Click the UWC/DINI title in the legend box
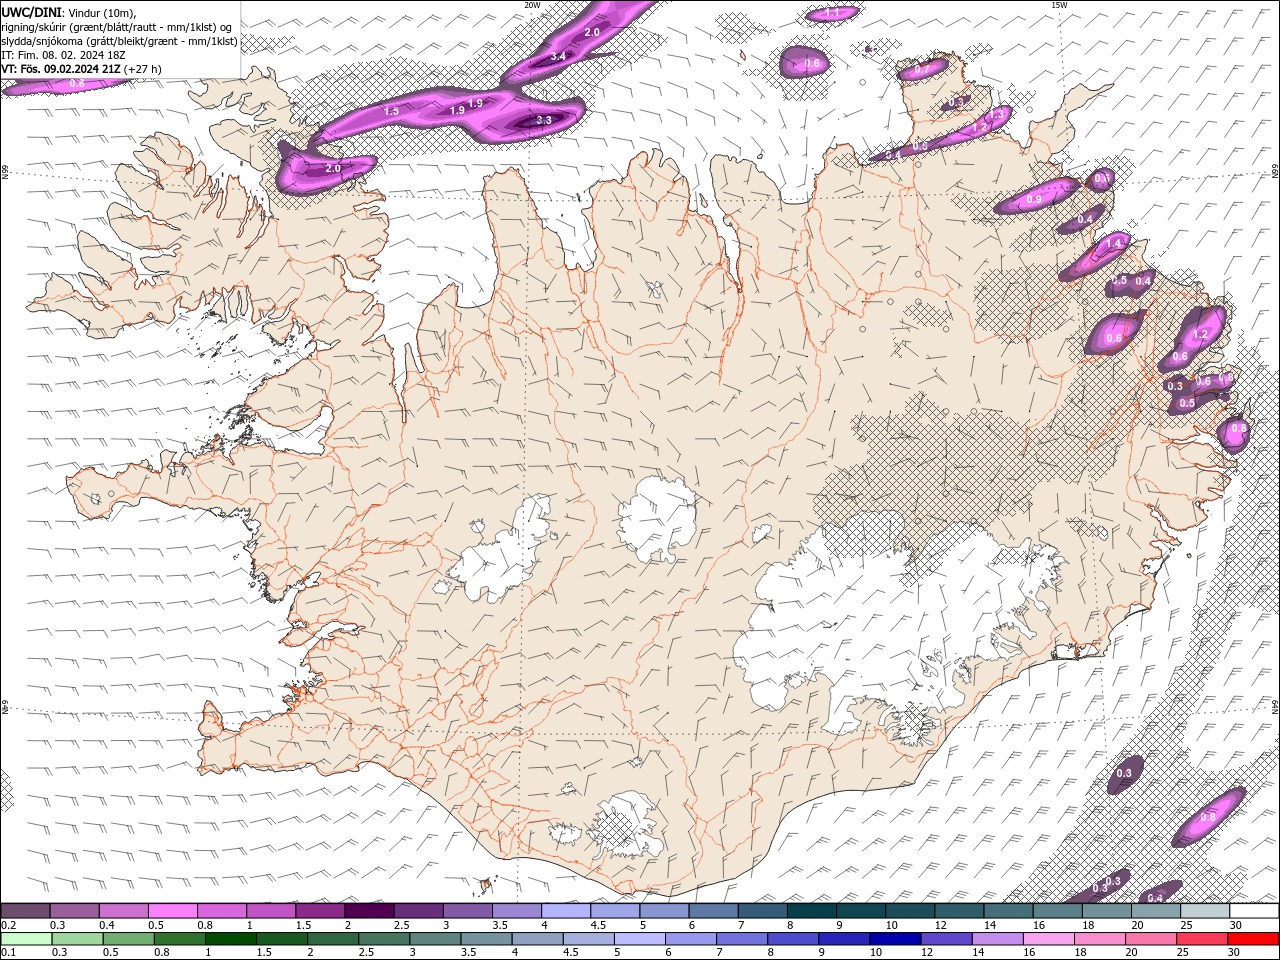The height and width of the screenshot is (960, 1280). tap(30, 12)
